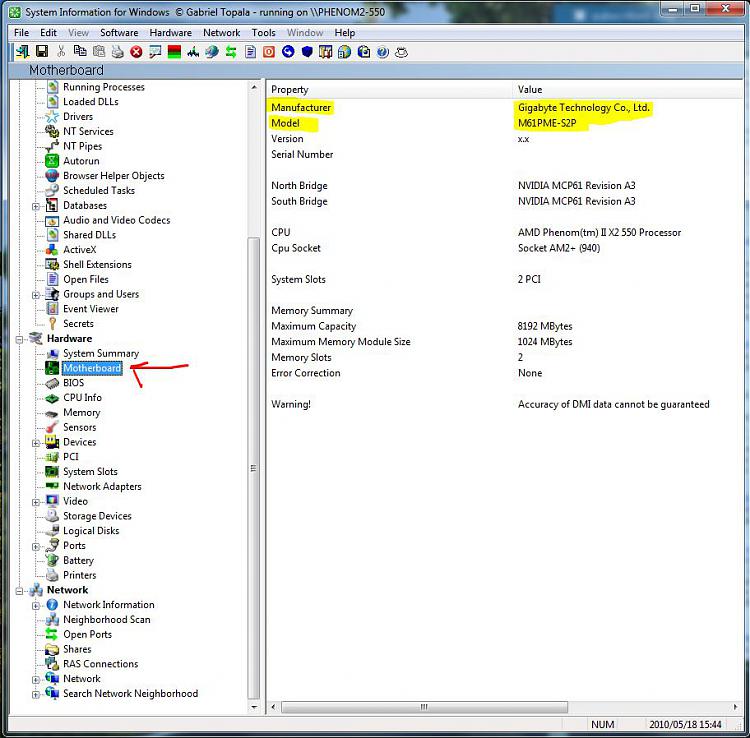Click the dark blue shield toolbar icon
Image resolution: width=750 pixels, height=738 pixels.
[307, 52]
